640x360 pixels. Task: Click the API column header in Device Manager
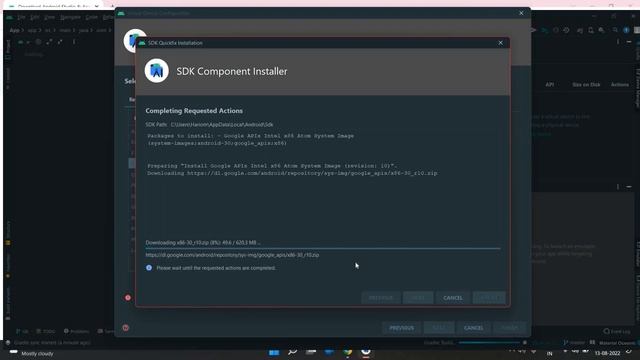pyautogui.click(x=550, y=84)
